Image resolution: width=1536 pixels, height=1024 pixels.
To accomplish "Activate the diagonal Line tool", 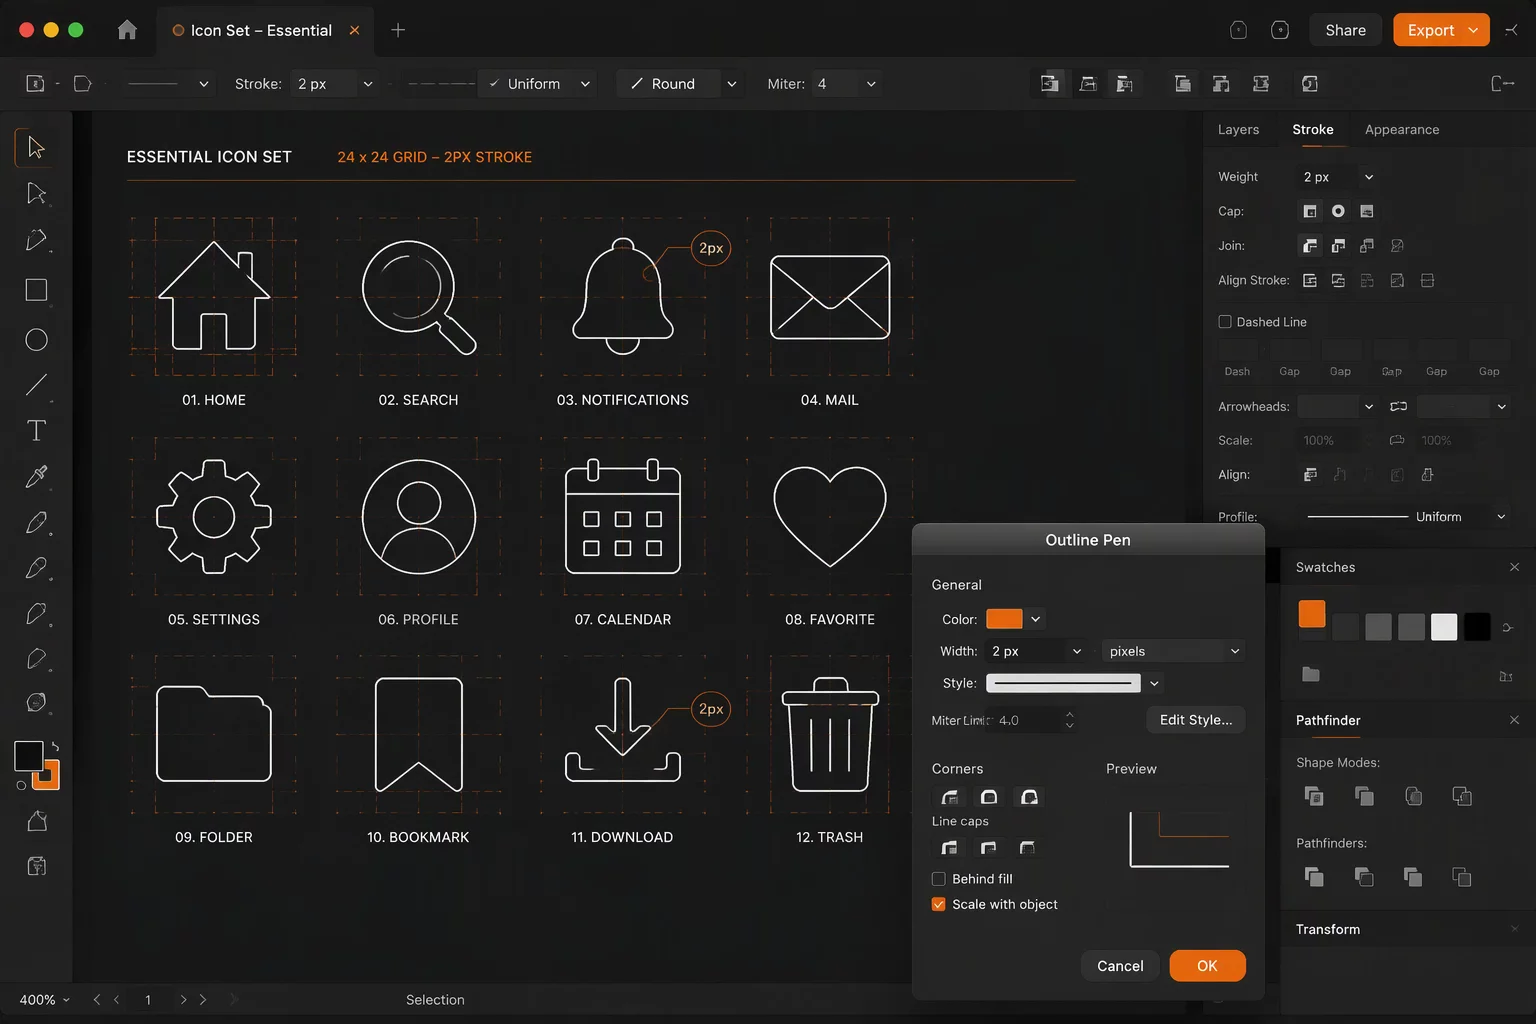I will [36, 385].
